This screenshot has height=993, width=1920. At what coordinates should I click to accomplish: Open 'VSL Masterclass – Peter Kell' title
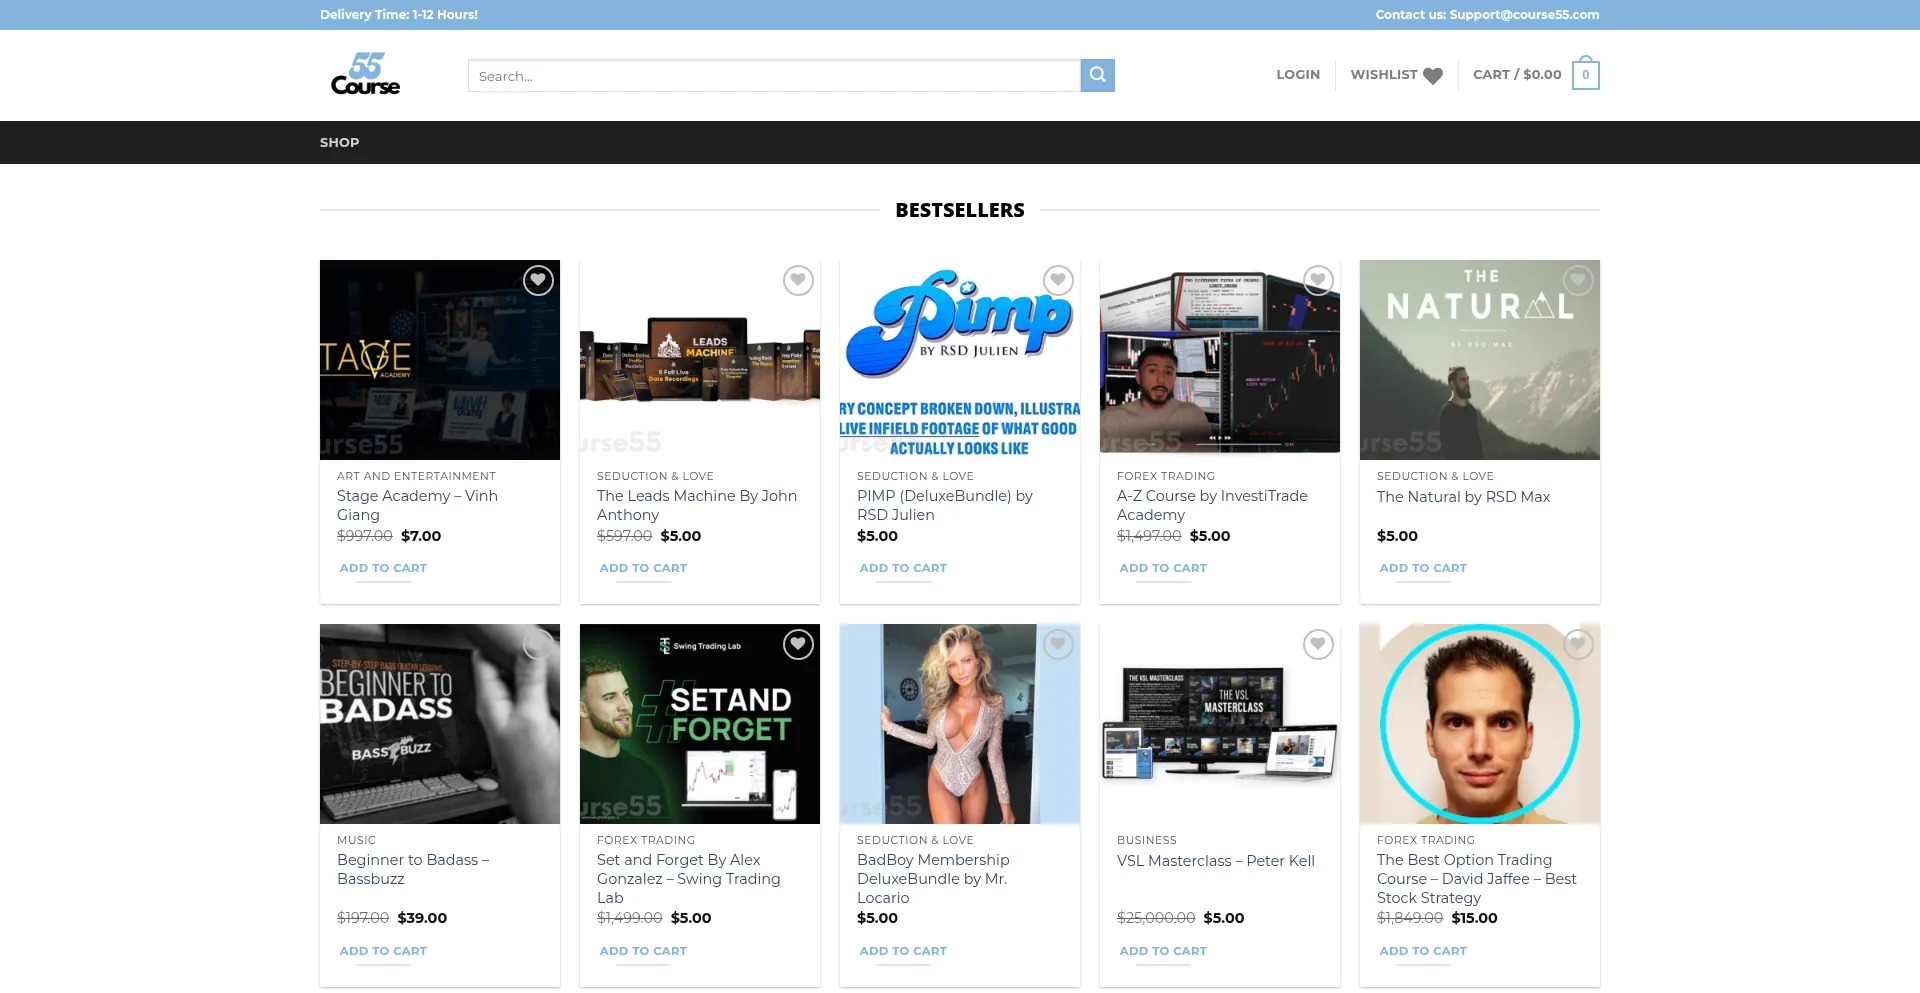click(1216, 861)
